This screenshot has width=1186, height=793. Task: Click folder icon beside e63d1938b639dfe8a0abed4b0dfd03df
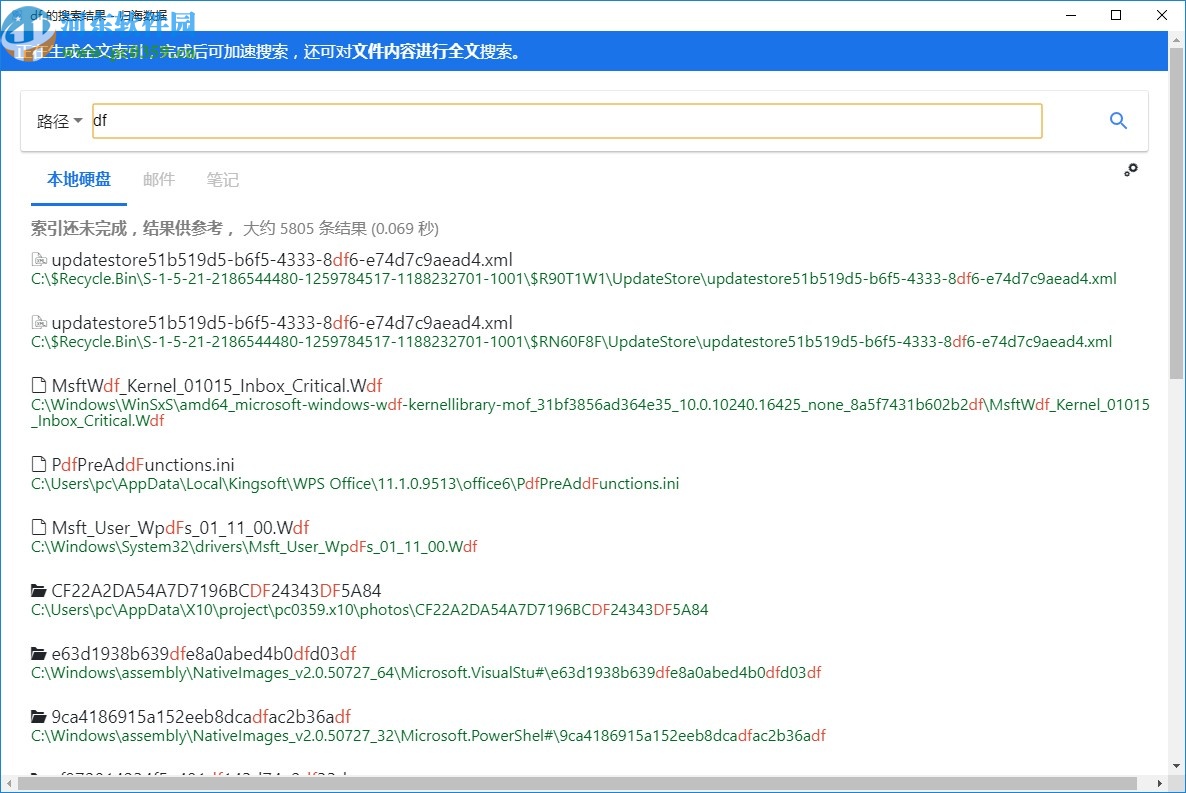coord(39,653)
